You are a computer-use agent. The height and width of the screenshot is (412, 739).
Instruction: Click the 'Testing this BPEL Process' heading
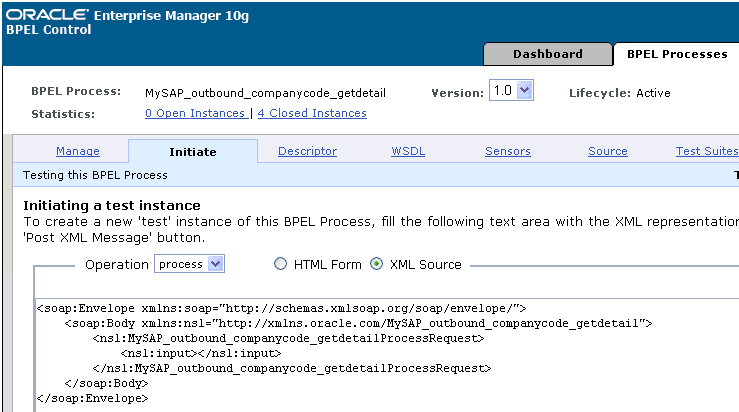coord(95,175)
